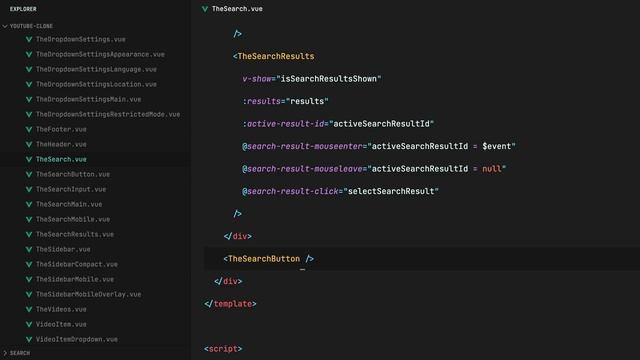Open TheSearchButton.vue file
The image size is (640, 360).
tap(73, 174)
